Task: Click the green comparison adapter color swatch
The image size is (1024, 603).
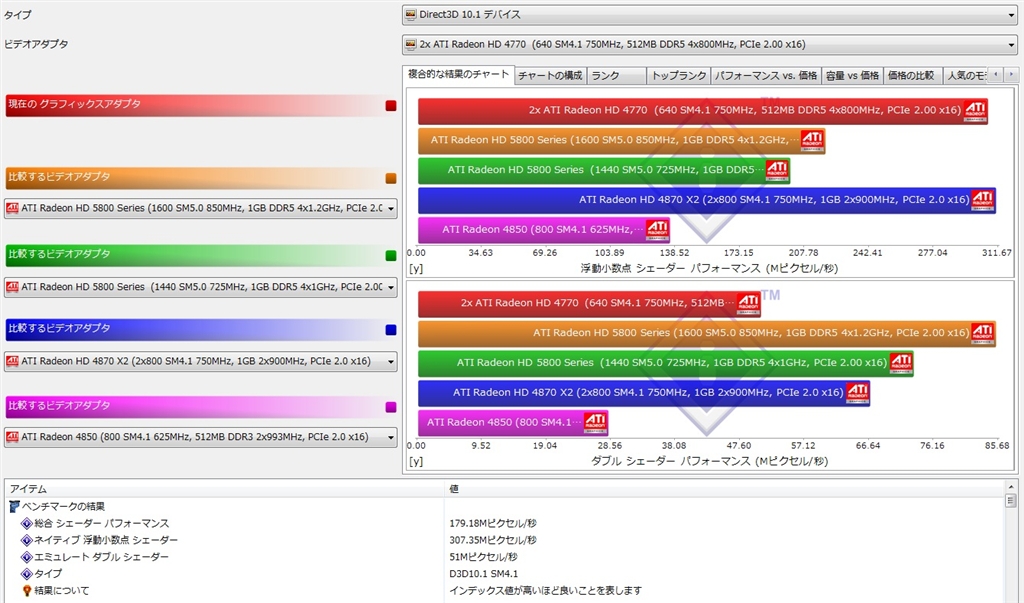Action: (391, 255)
